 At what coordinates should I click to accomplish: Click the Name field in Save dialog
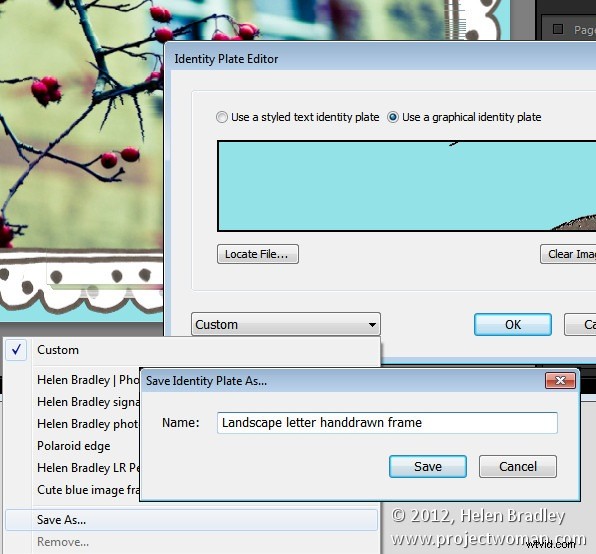387,423
